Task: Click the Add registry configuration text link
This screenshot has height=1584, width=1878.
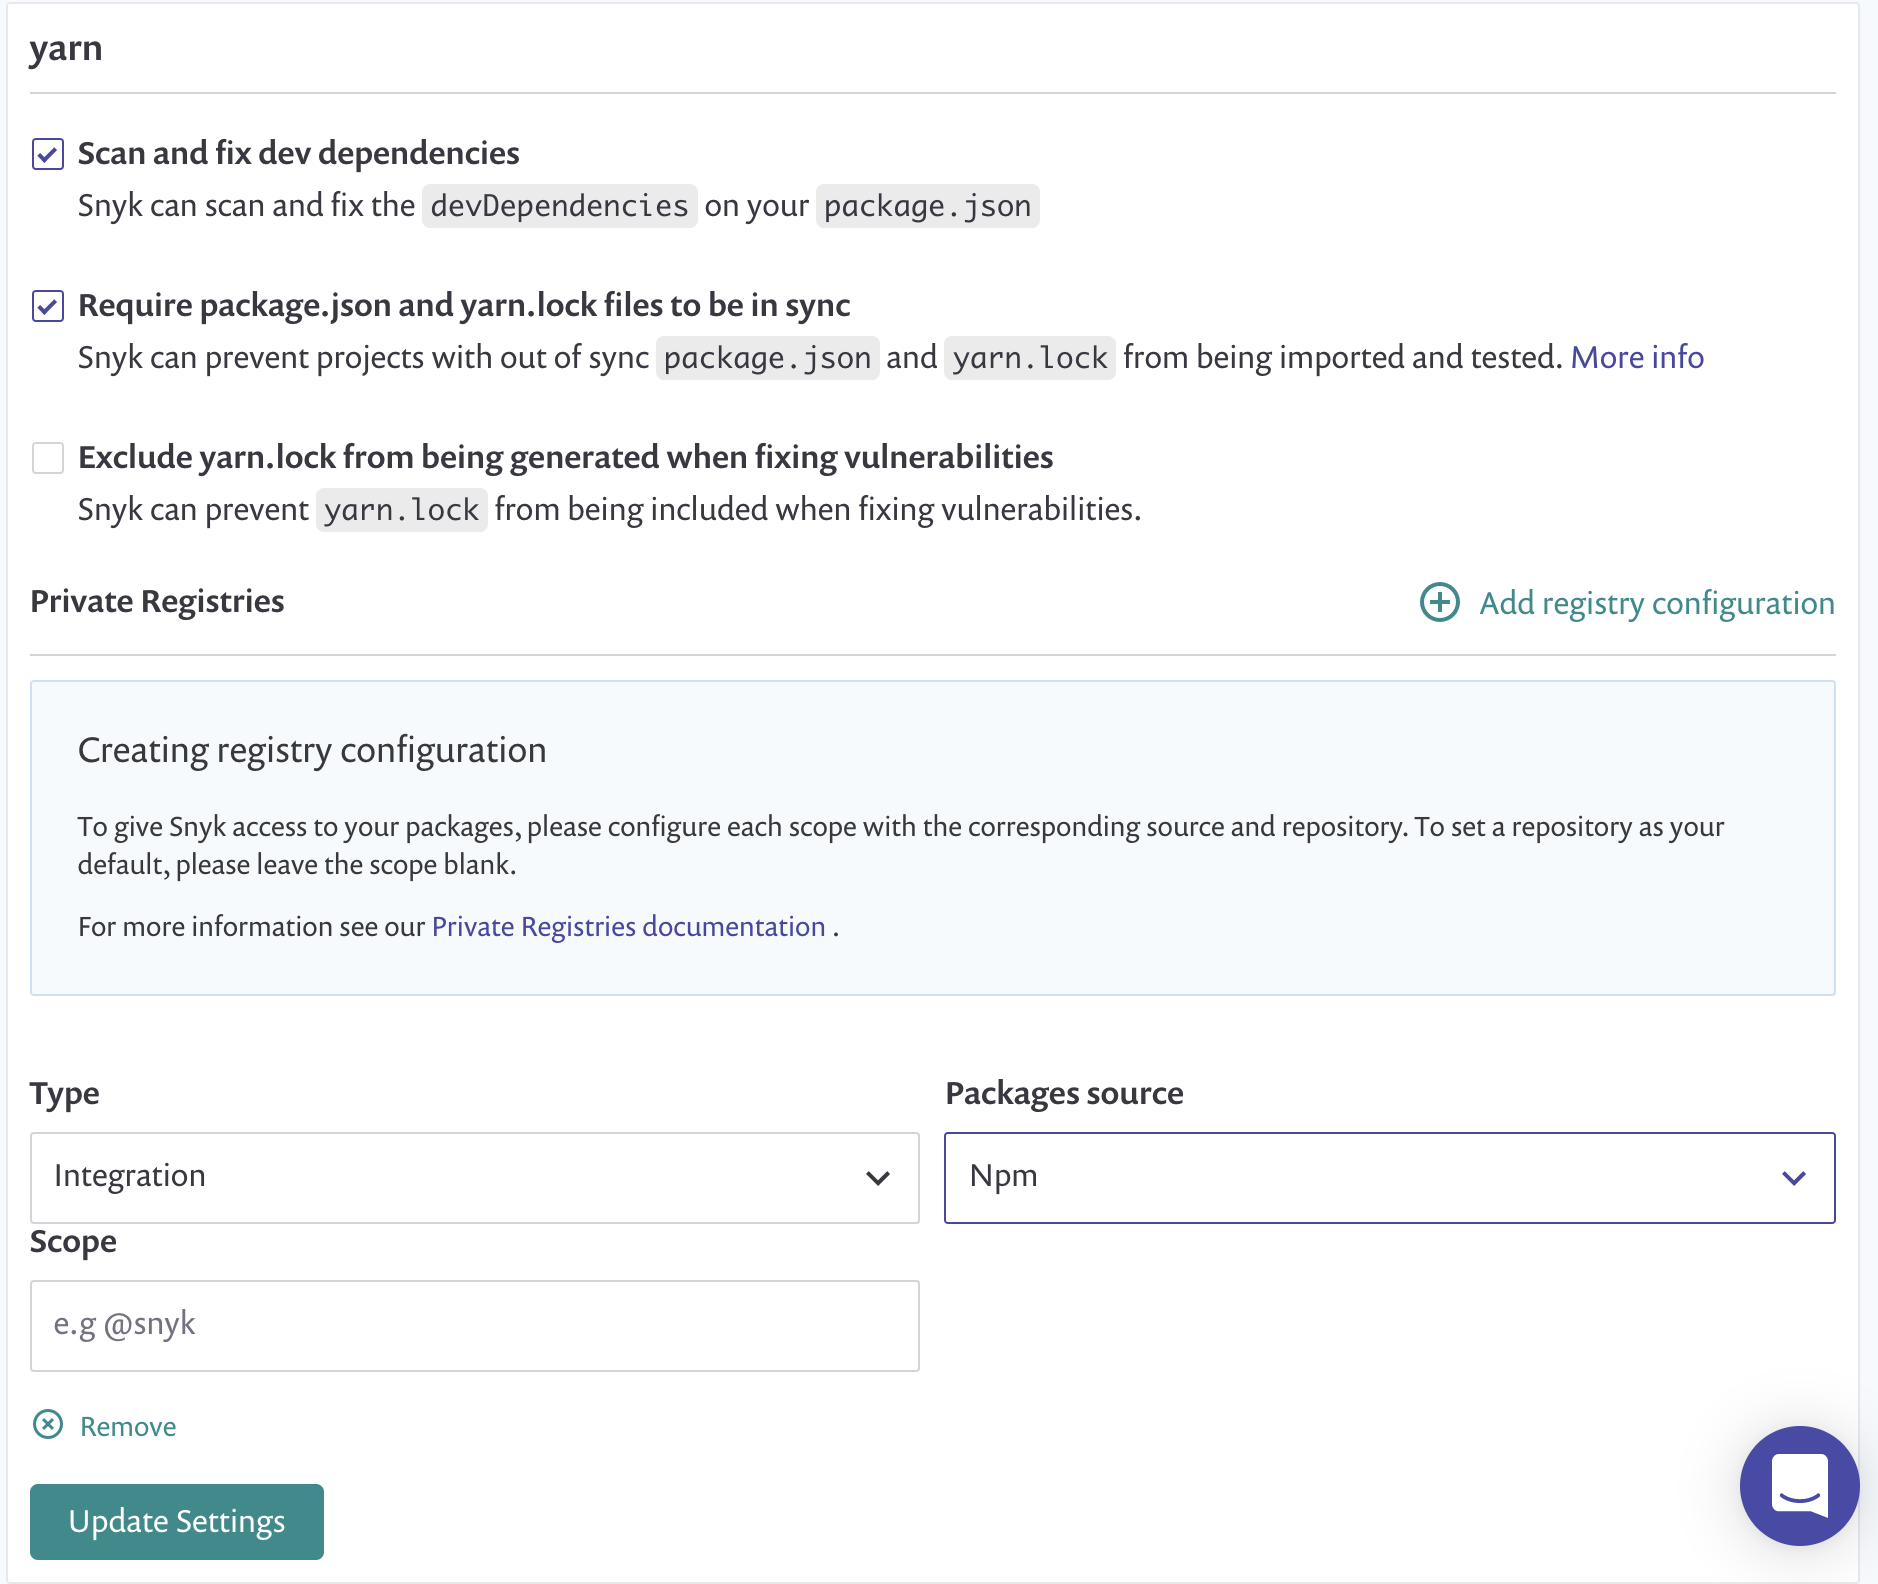Action: tap(1656, 603)
